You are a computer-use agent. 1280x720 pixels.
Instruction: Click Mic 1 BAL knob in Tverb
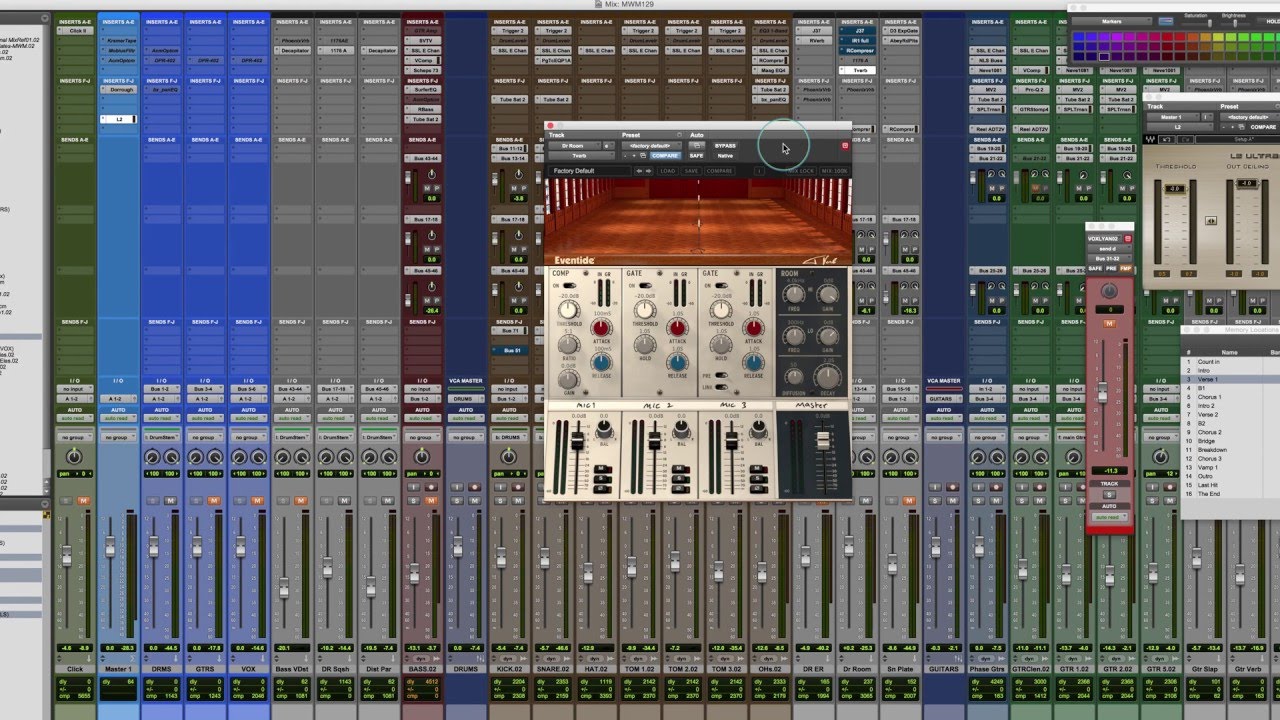[x=604, y=430]
